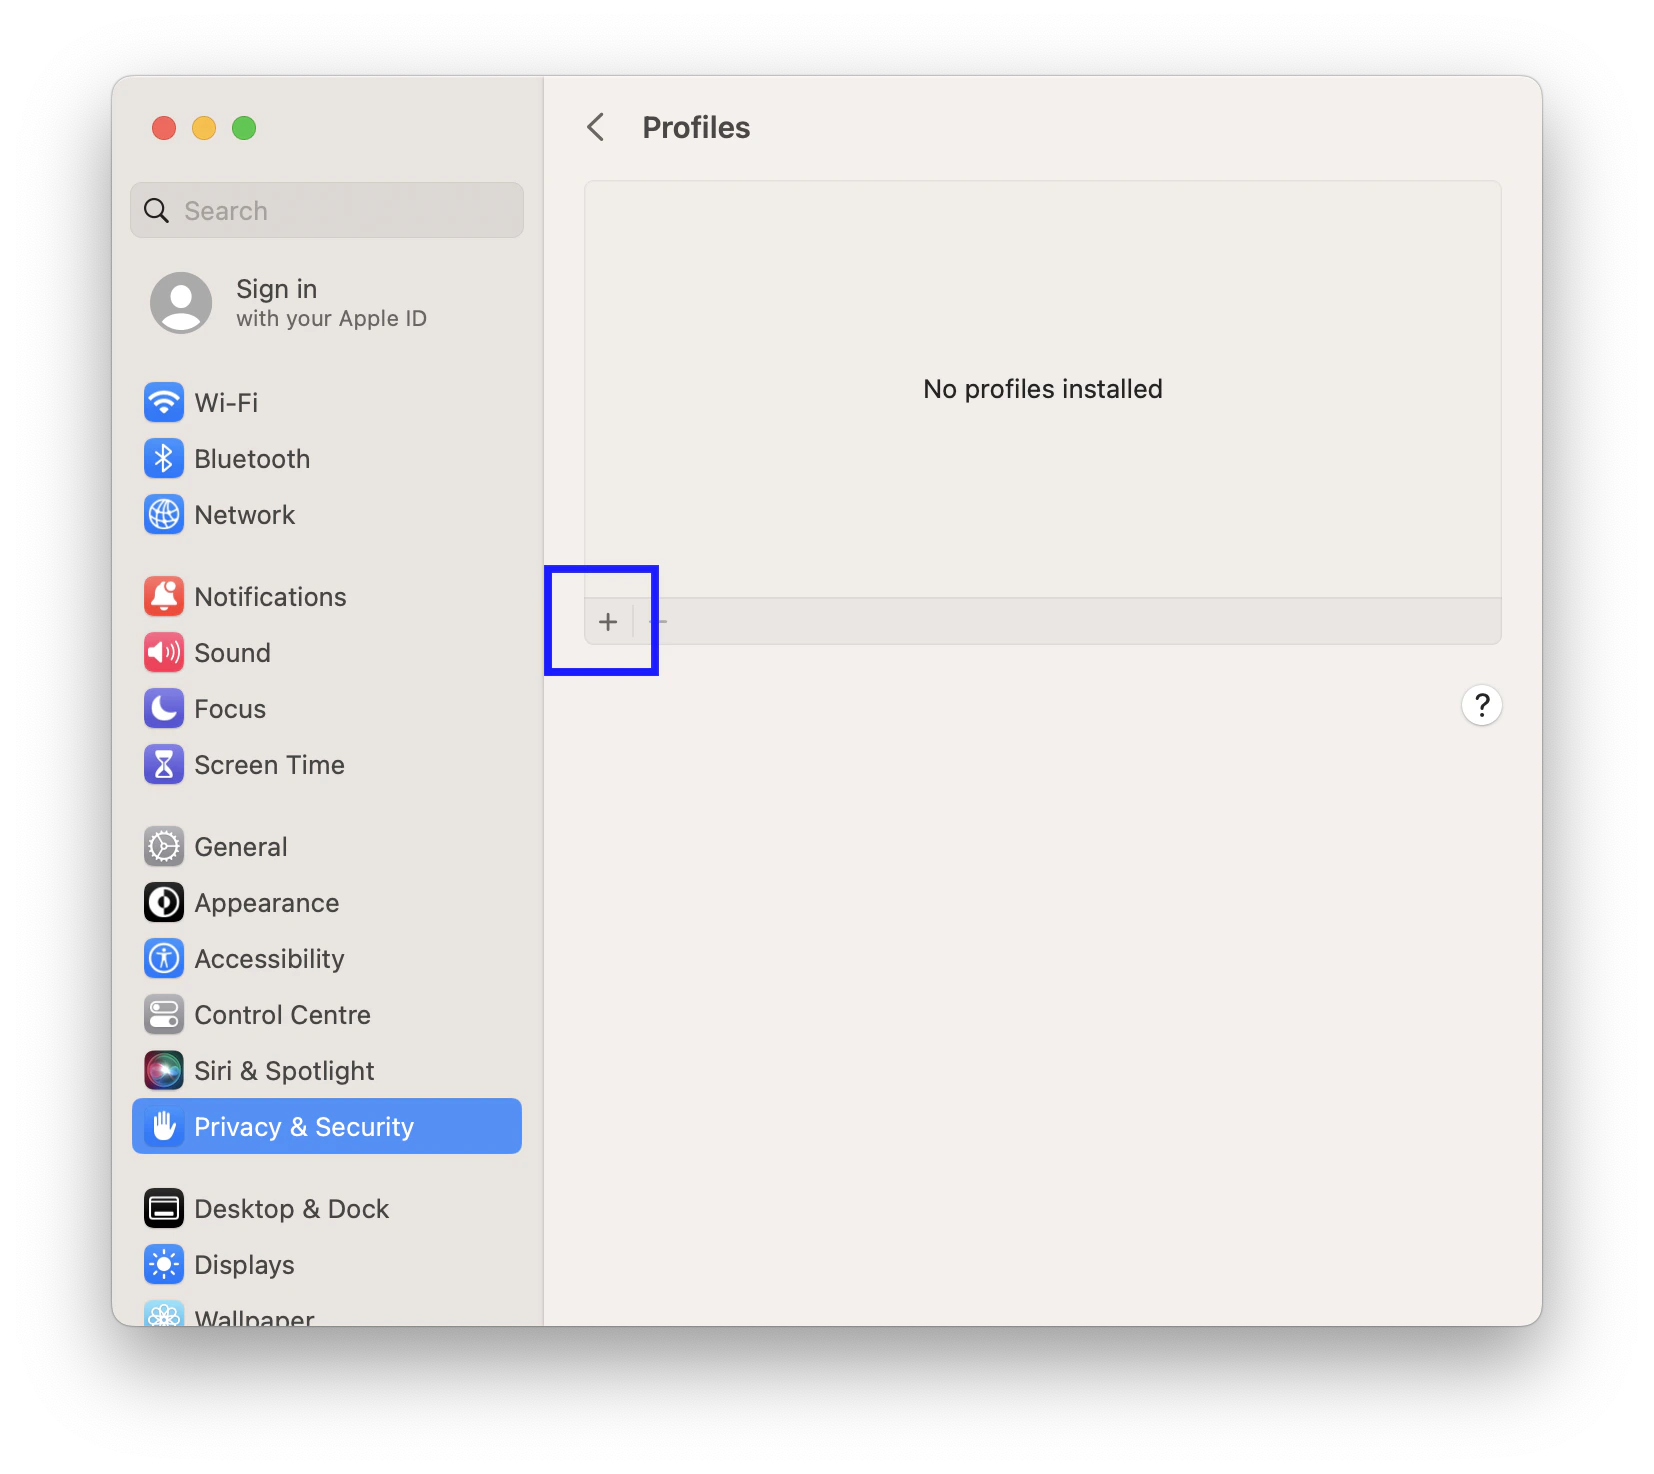
Task: Open Wallpaper settings at sidebar bottom
Action: [x=254, y=1314]
